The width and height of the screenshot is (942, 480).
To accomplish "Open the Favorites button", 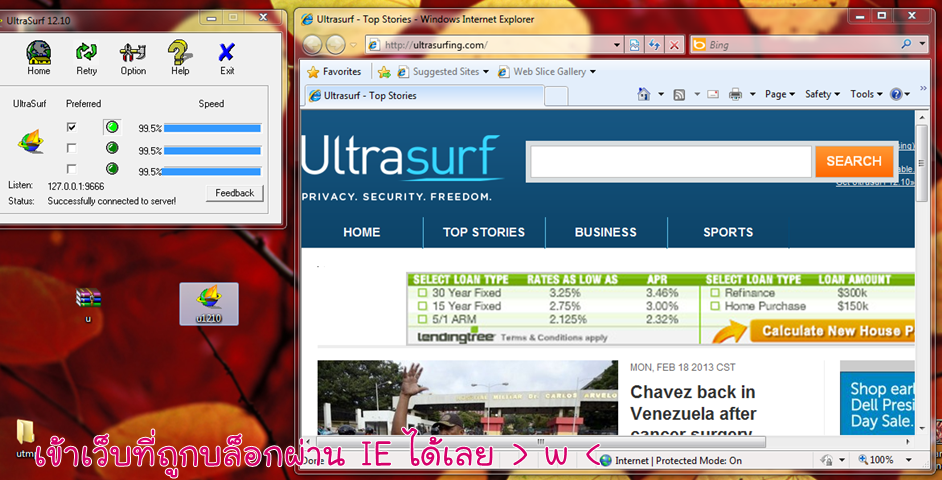I will [x=335, y=72].
